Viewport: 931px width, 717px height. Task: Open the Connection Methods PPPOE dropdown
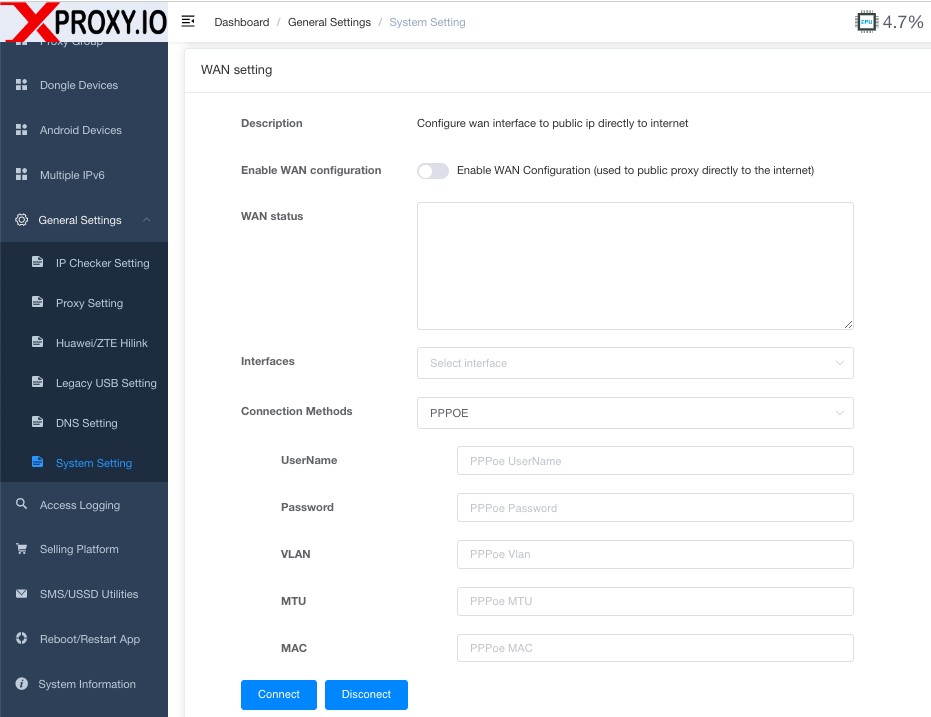635,413
